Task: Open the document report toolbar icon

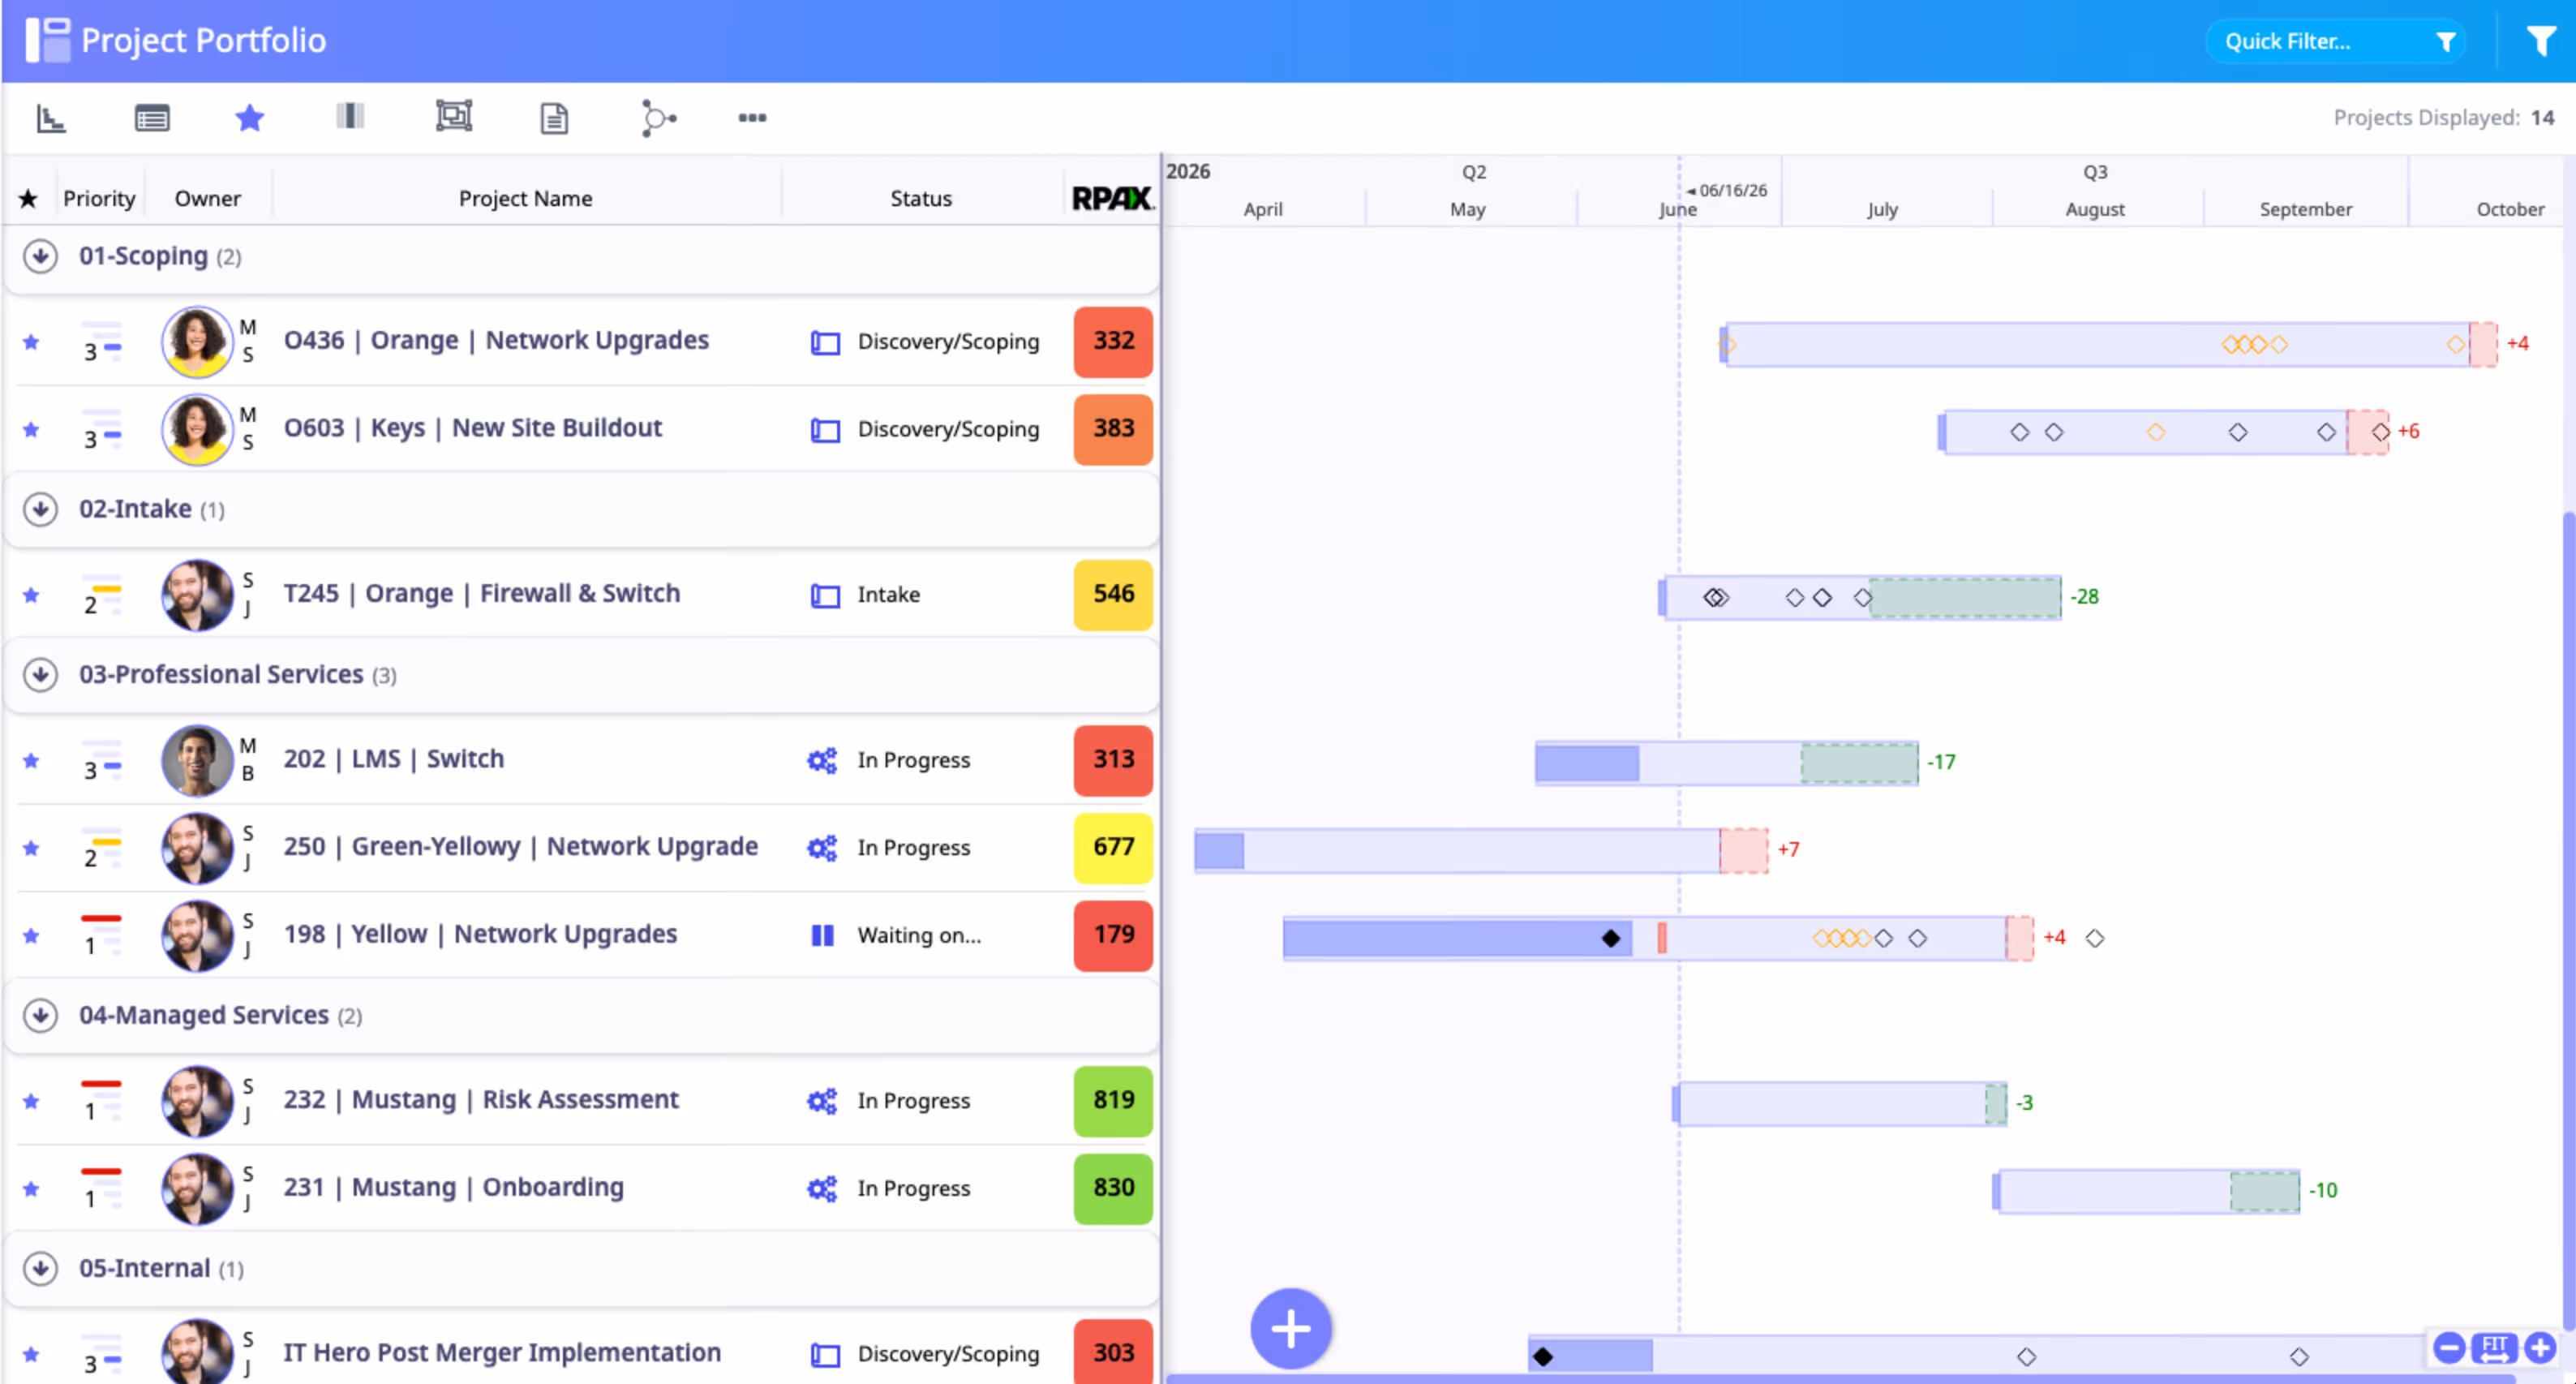Action: pos(554,118)
